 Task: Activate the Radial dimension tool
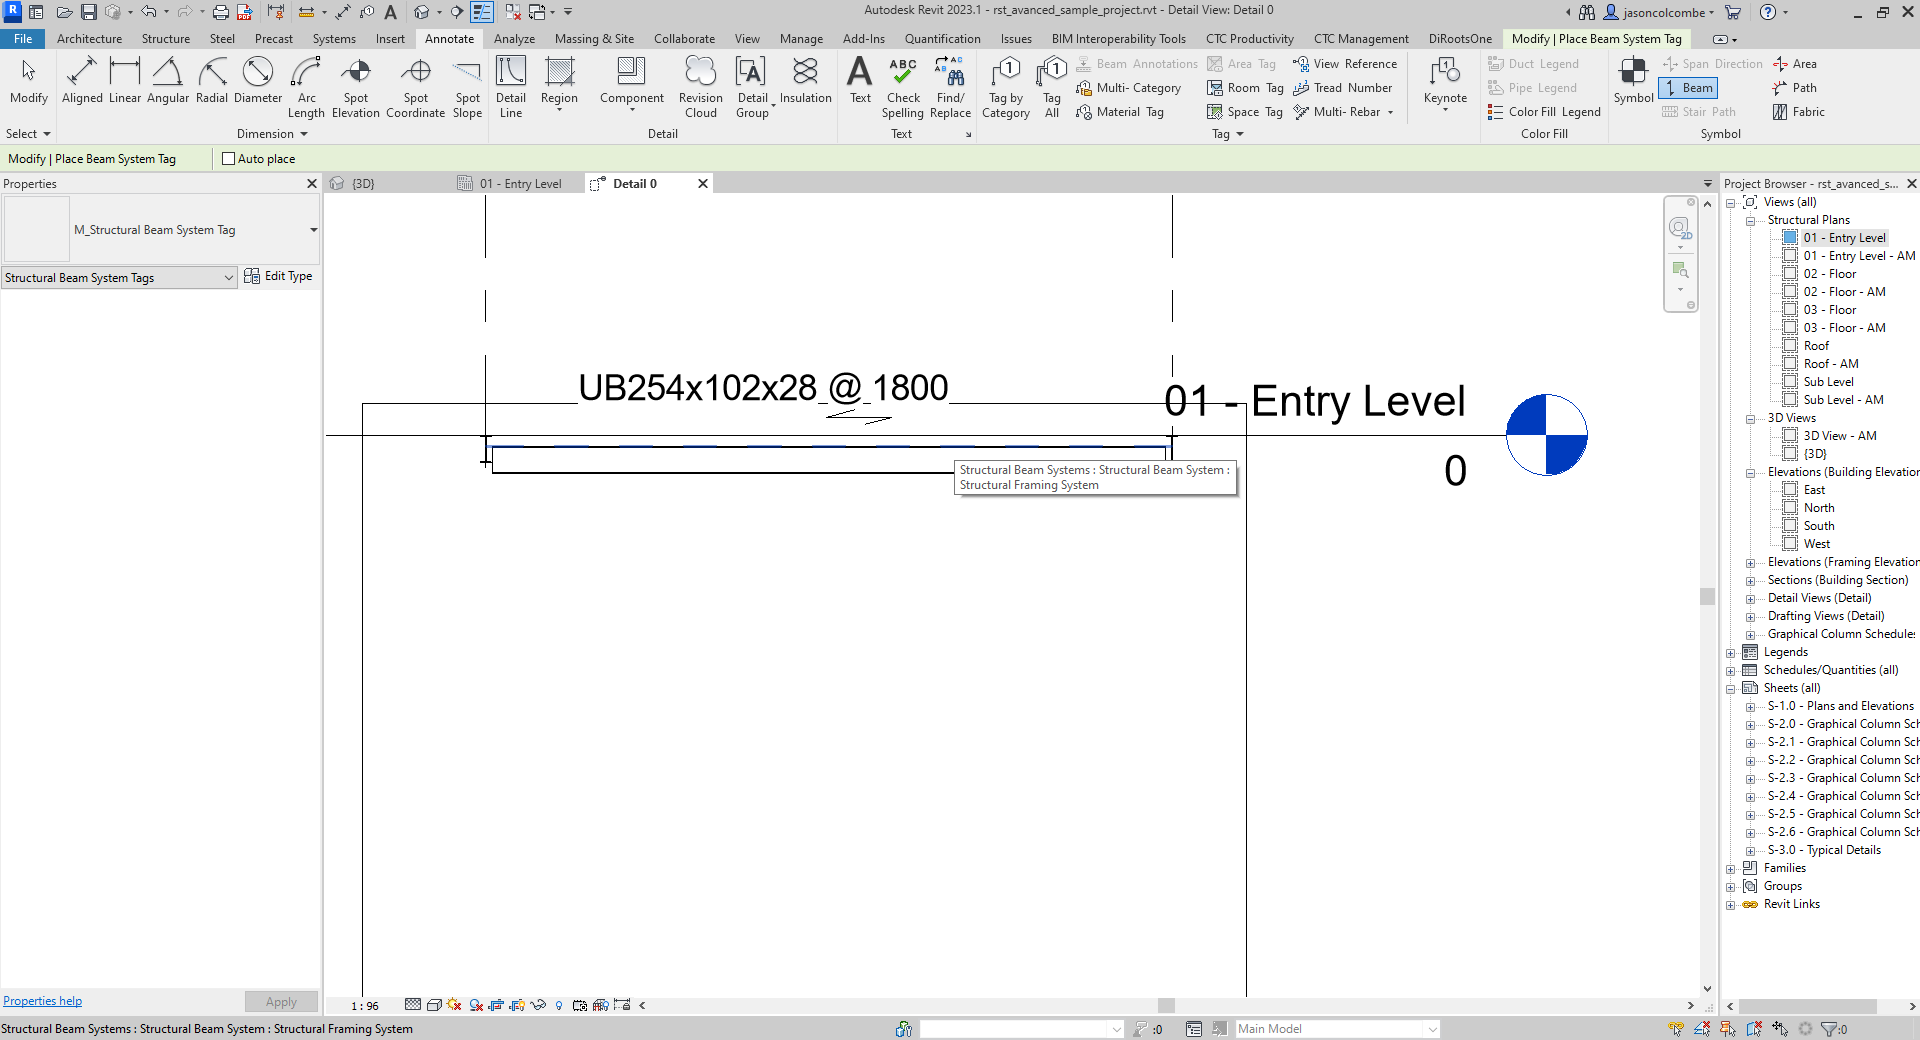tap(212, 81)
